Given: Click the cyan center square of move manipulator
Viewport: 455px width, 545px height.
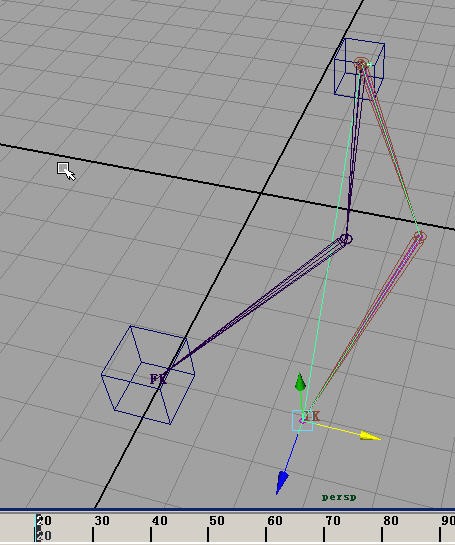Looking at the screenshot, I should point(302,421).
